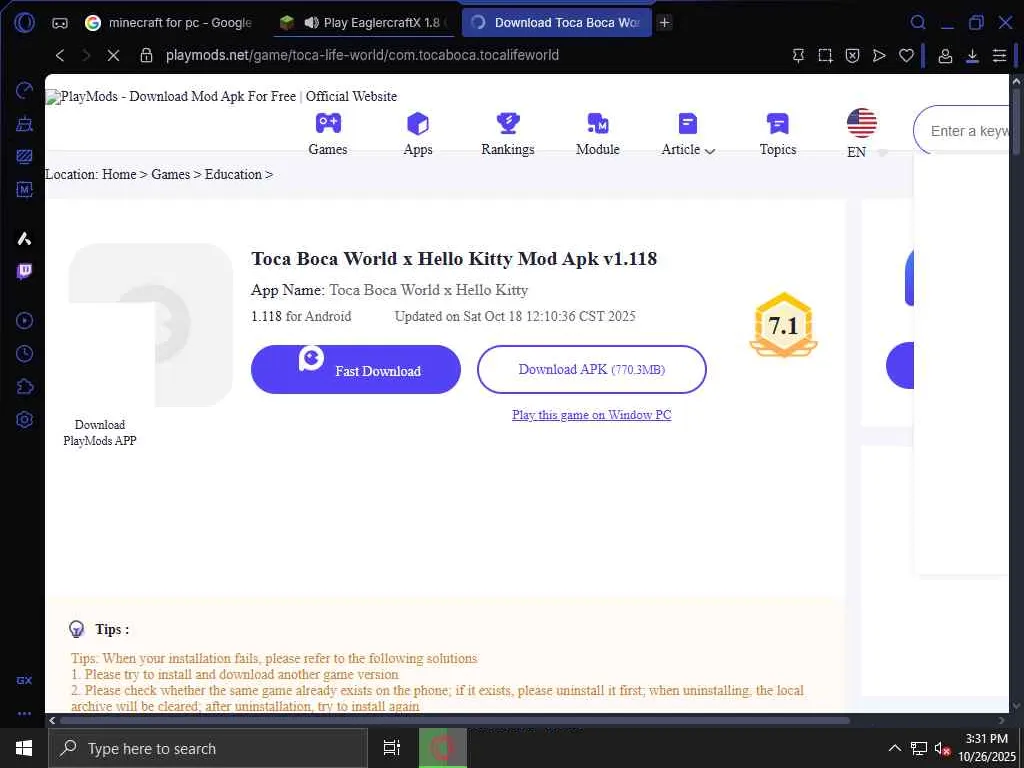Image resolution: width=1024 pixels, height=768 pixels.
Task: Click the 7.1 rating badge
Action: 783,325
